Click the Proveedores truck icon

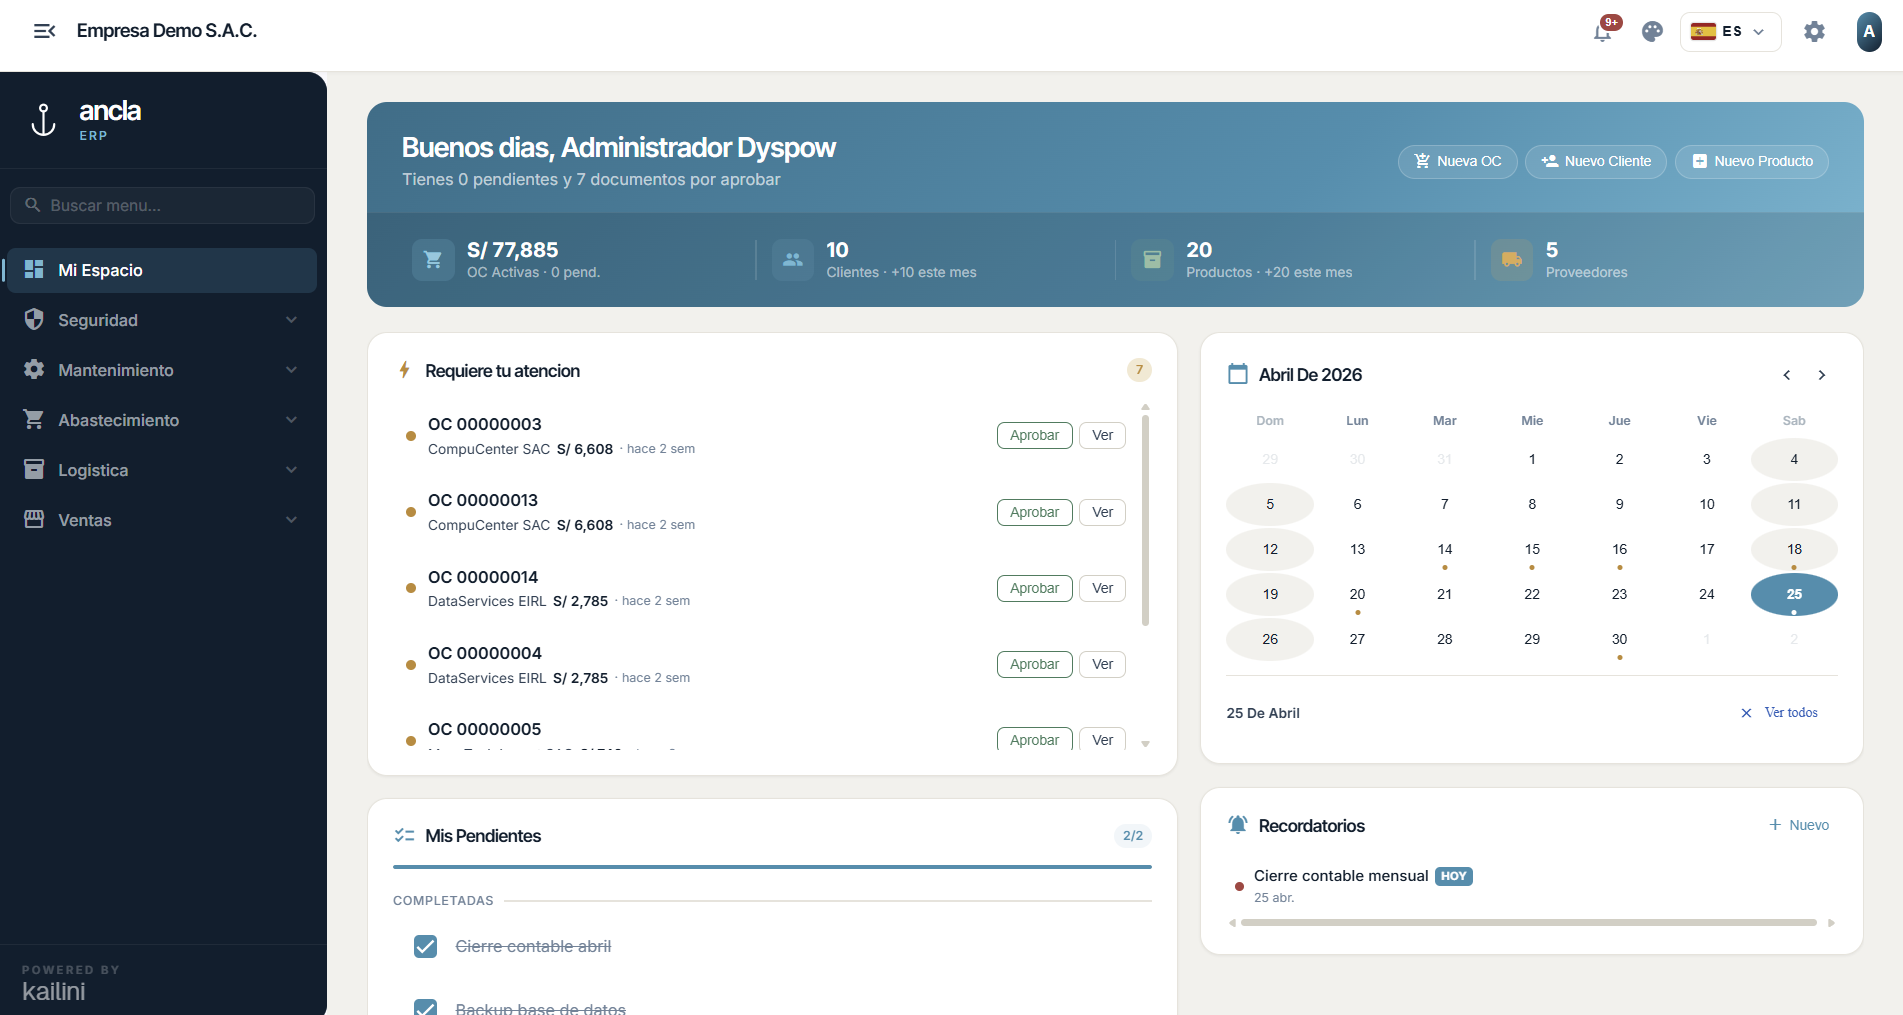1512,260
